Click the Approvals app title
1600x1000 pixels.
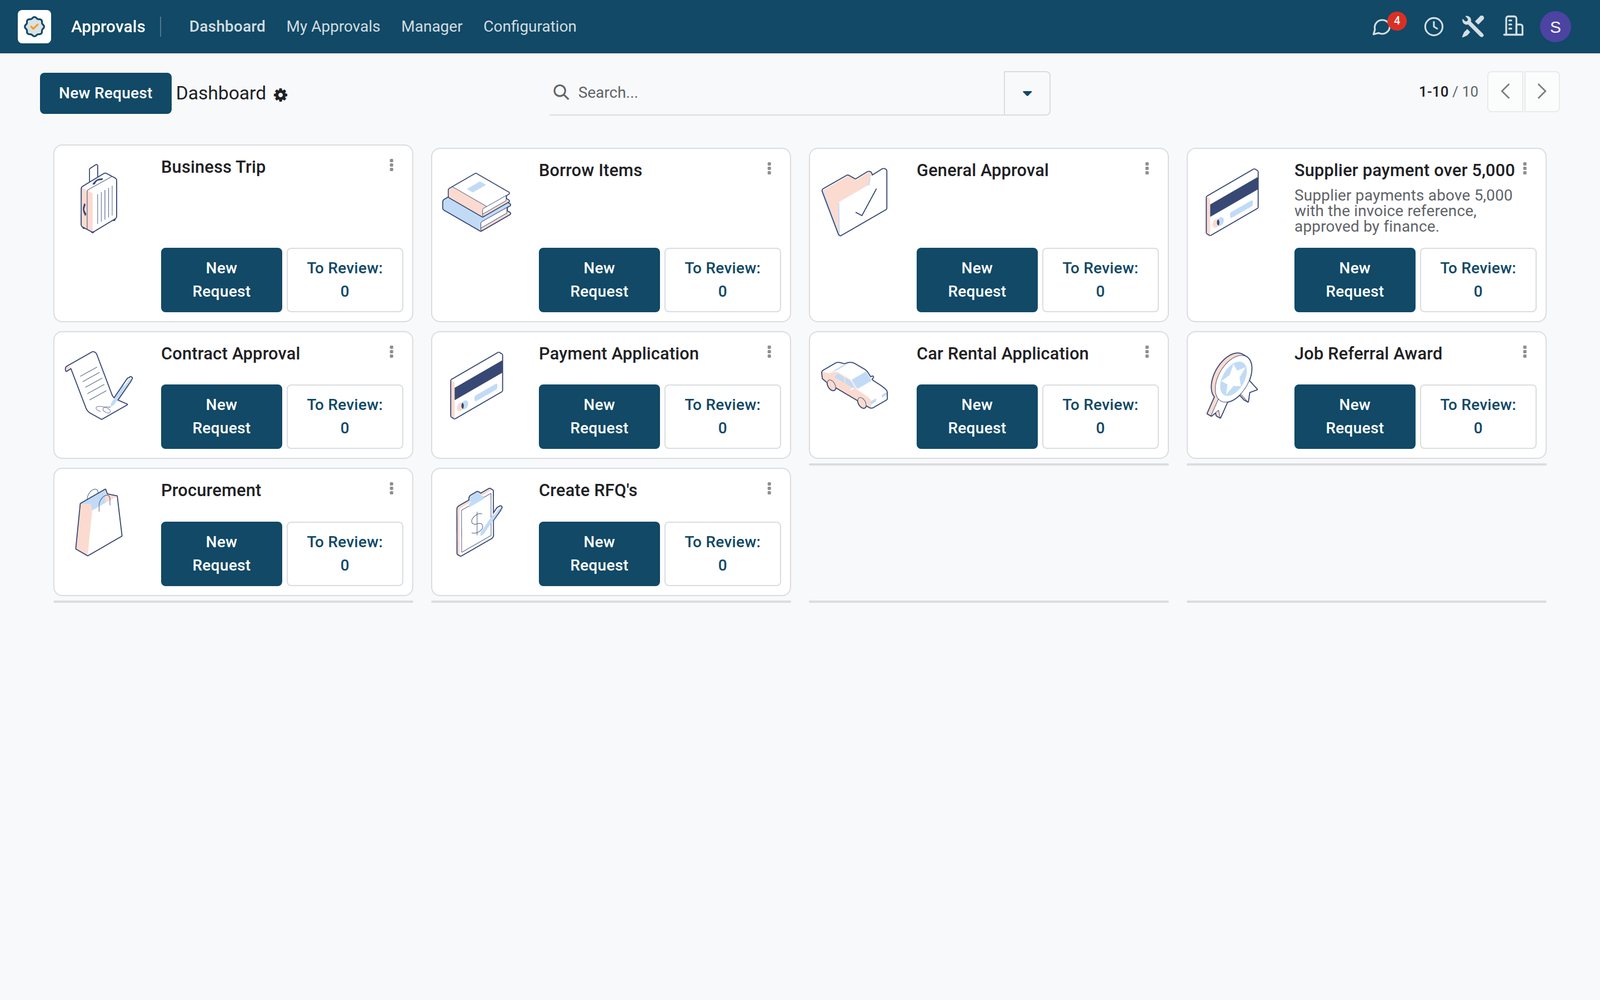click(108, 27)
